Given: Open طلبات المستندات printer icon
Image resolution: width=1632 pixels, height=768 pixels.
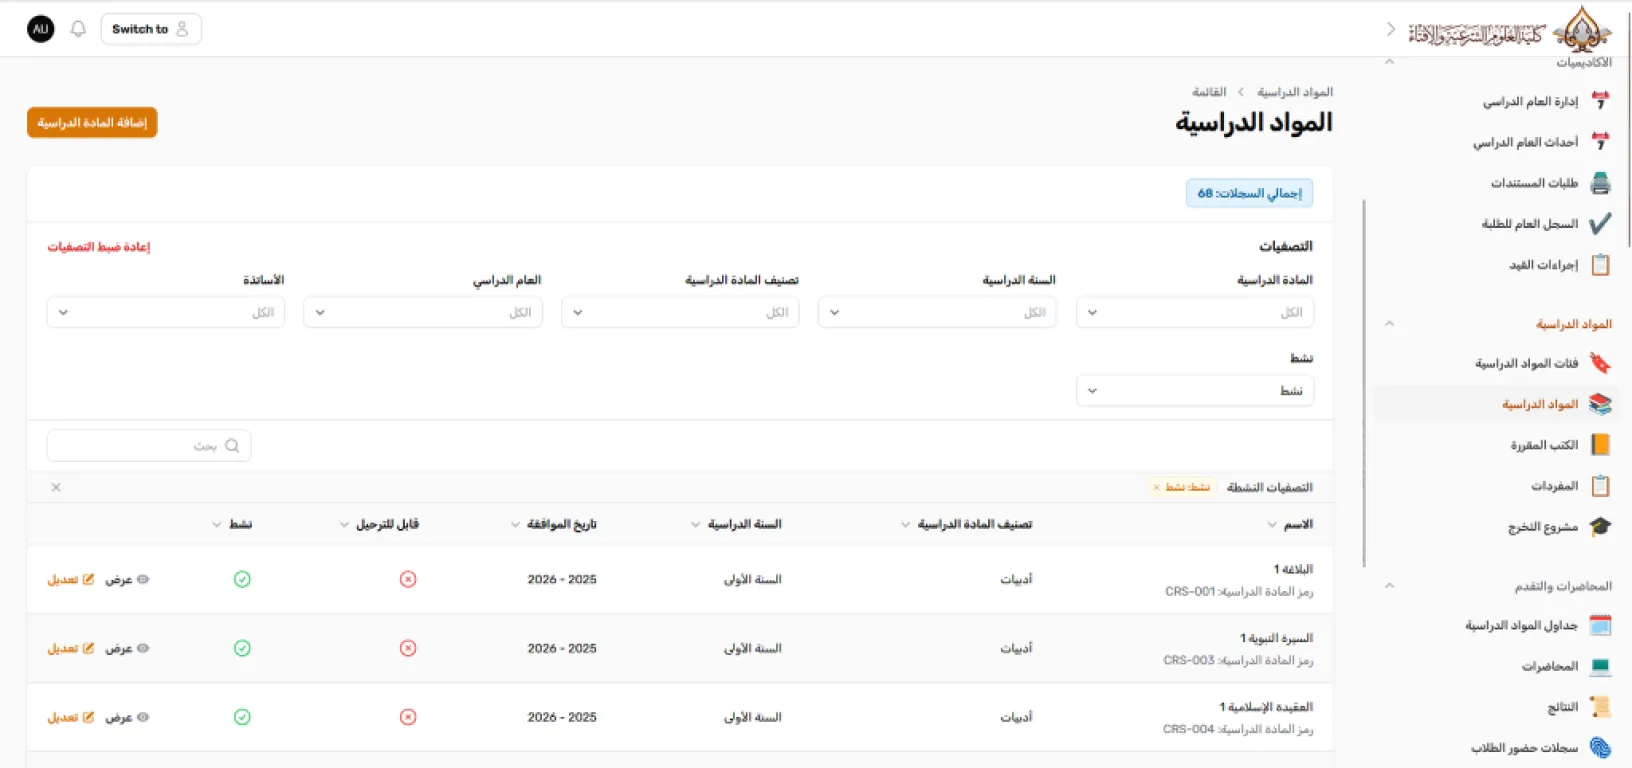Looking at the screenshot, I should tap(1600, 183).
